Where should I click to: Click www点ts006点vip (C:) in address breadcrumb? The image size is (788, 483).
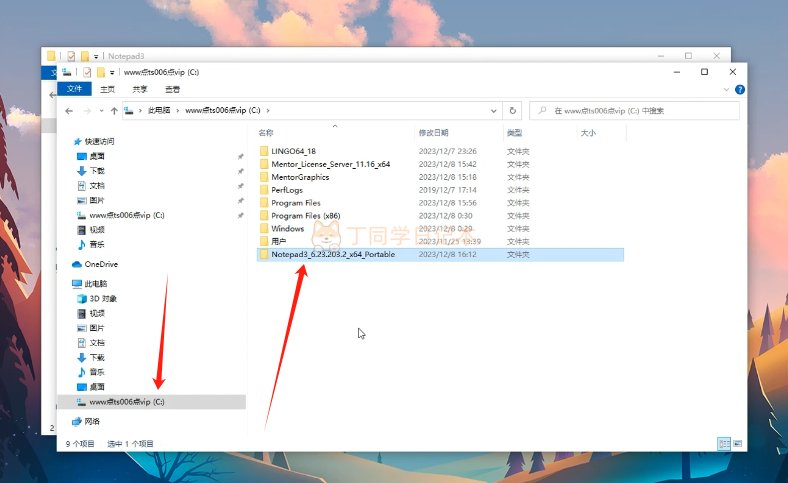coord(223,110)
